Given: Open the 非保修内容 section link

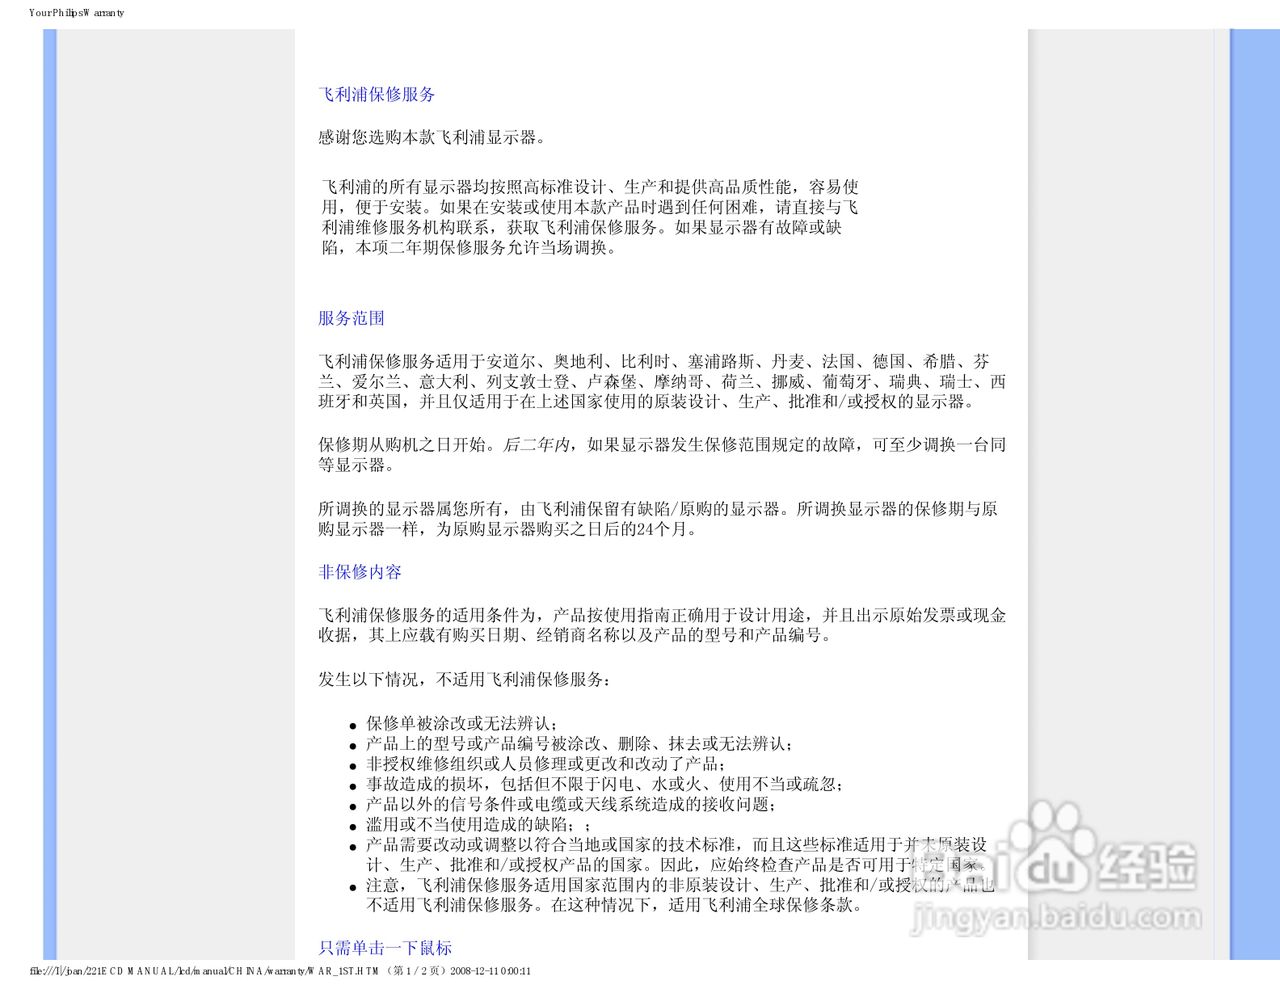Looking at the screenshot, I should 360,572.
